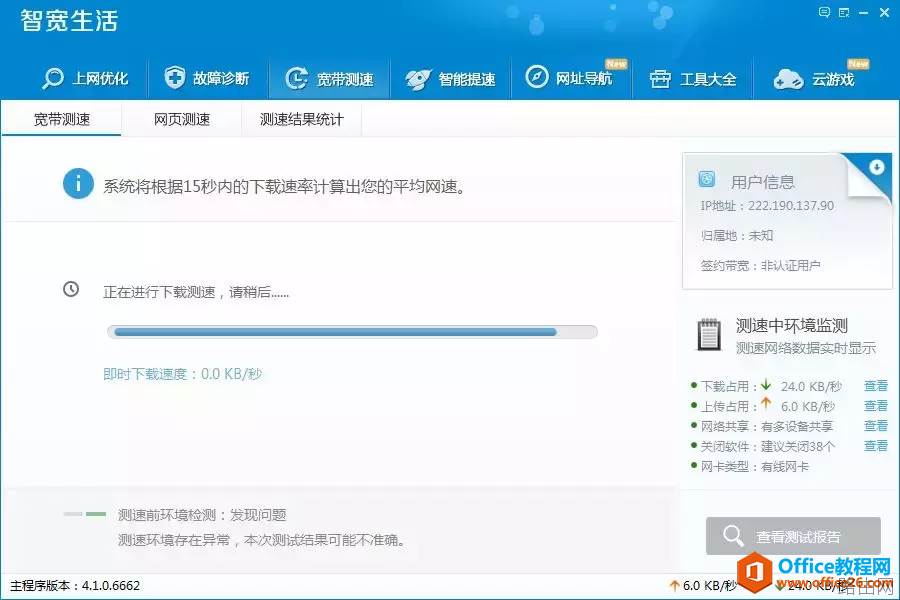Screen dimensions: 900x600
Task: Click the 归属地：未知 text
Action: pyautogui.click(x=736, y=235)
